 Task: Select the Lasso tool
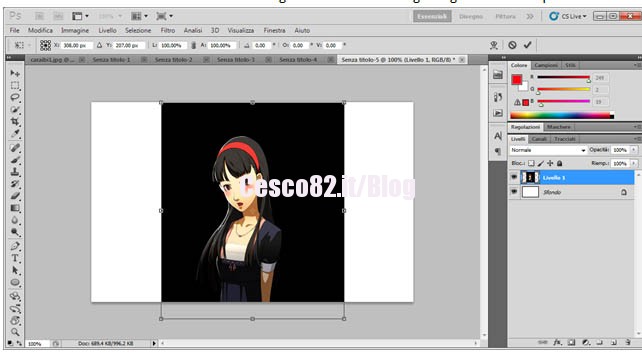pos(15,97)
